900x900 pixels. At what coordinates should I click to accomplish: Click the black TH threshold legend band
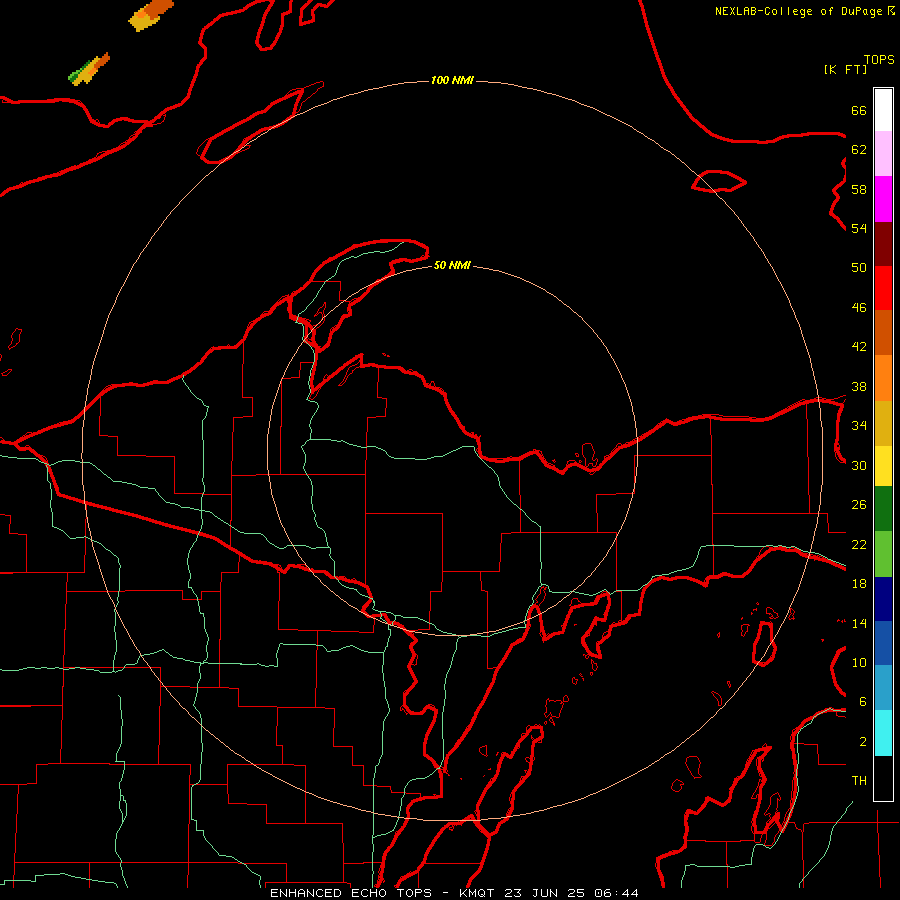coord(883,778)
